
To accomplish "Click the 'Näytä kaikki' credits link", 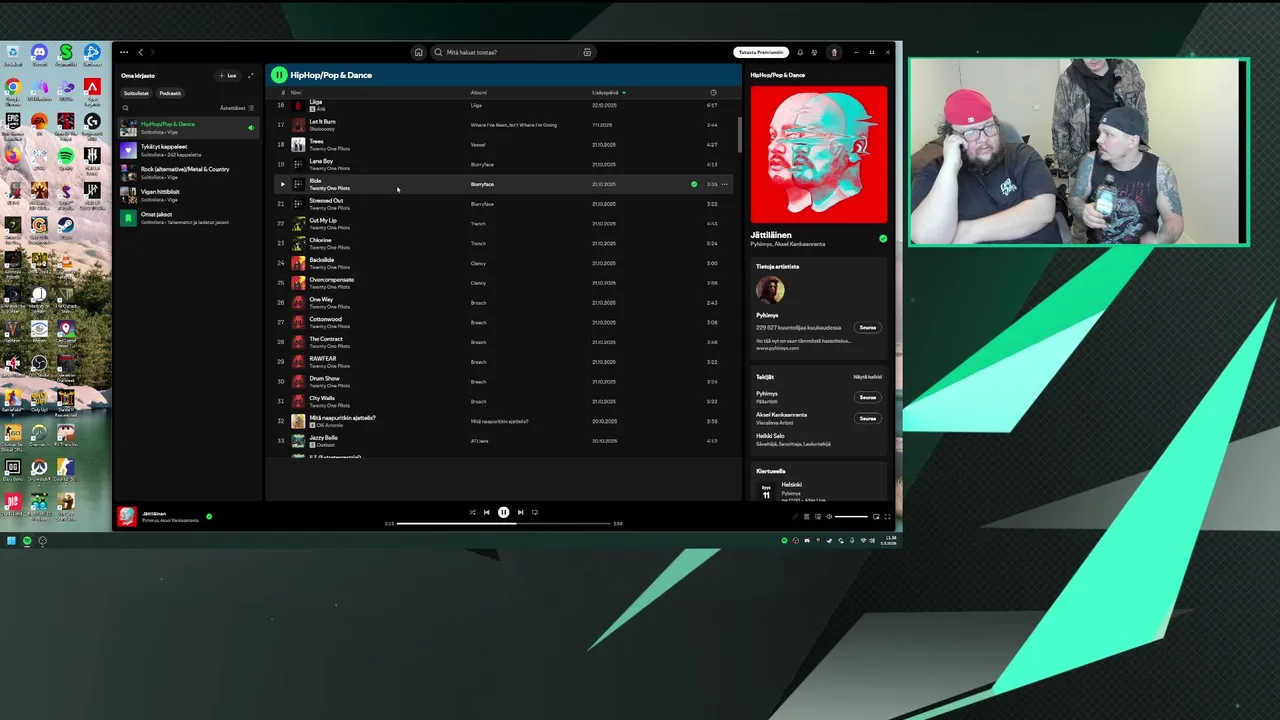I will point(868,377).
